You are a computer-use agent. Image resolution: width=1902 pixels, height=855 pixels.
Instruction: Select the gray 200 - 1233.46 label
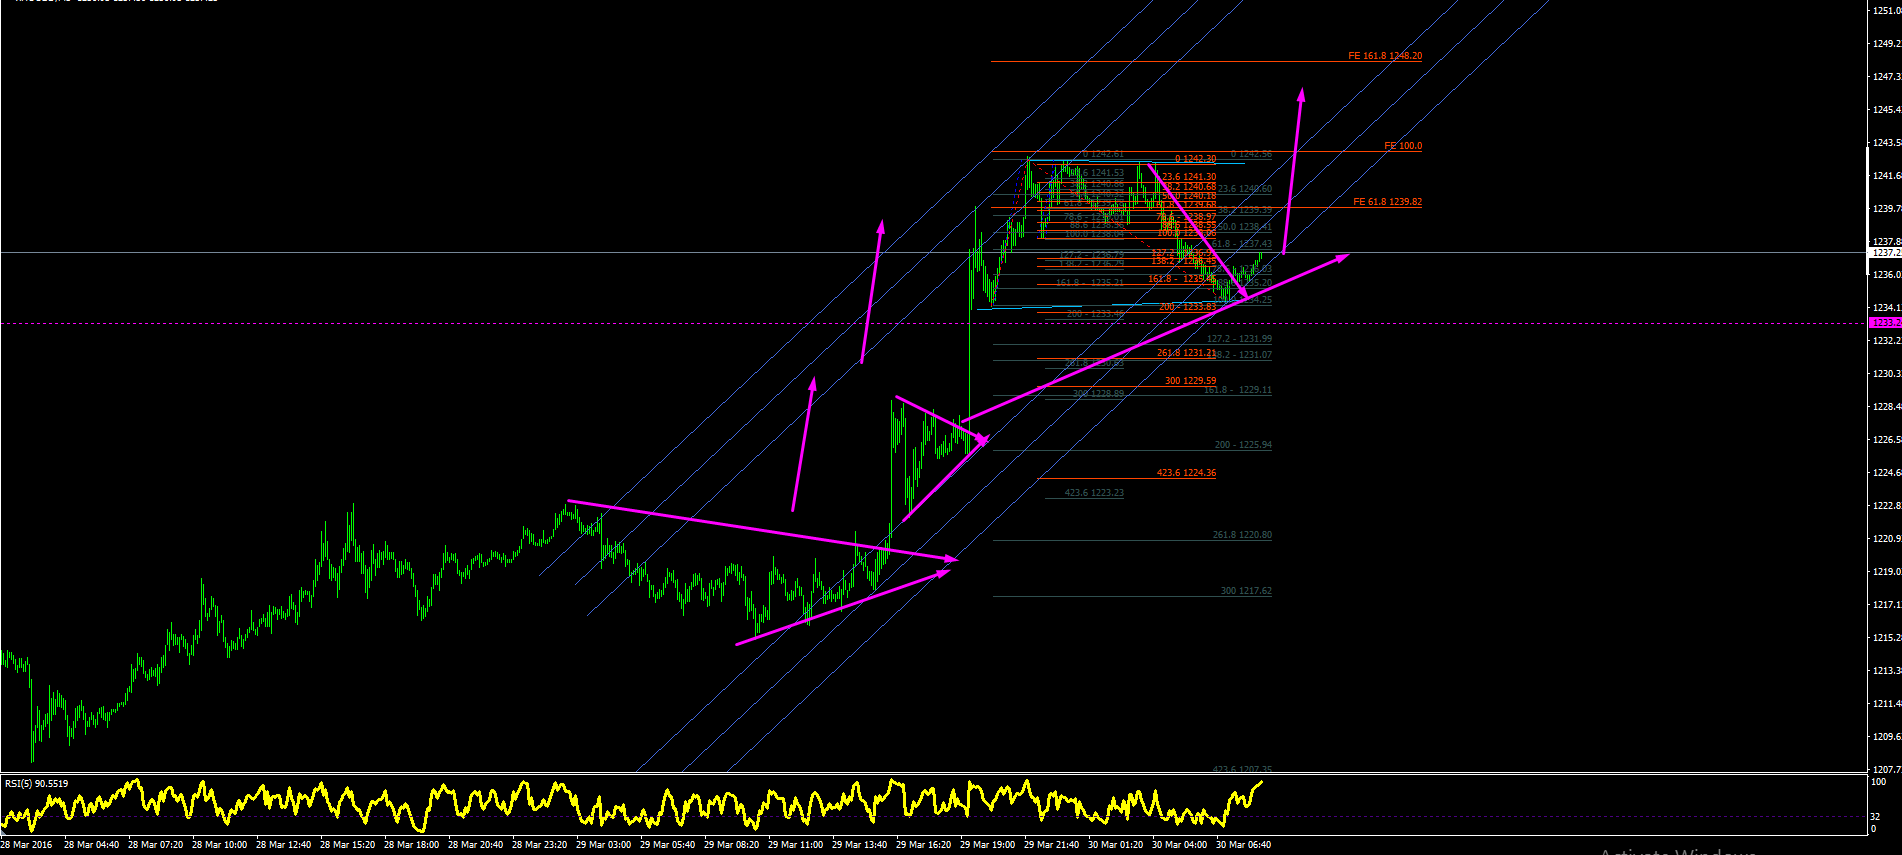pos(1096,314)
